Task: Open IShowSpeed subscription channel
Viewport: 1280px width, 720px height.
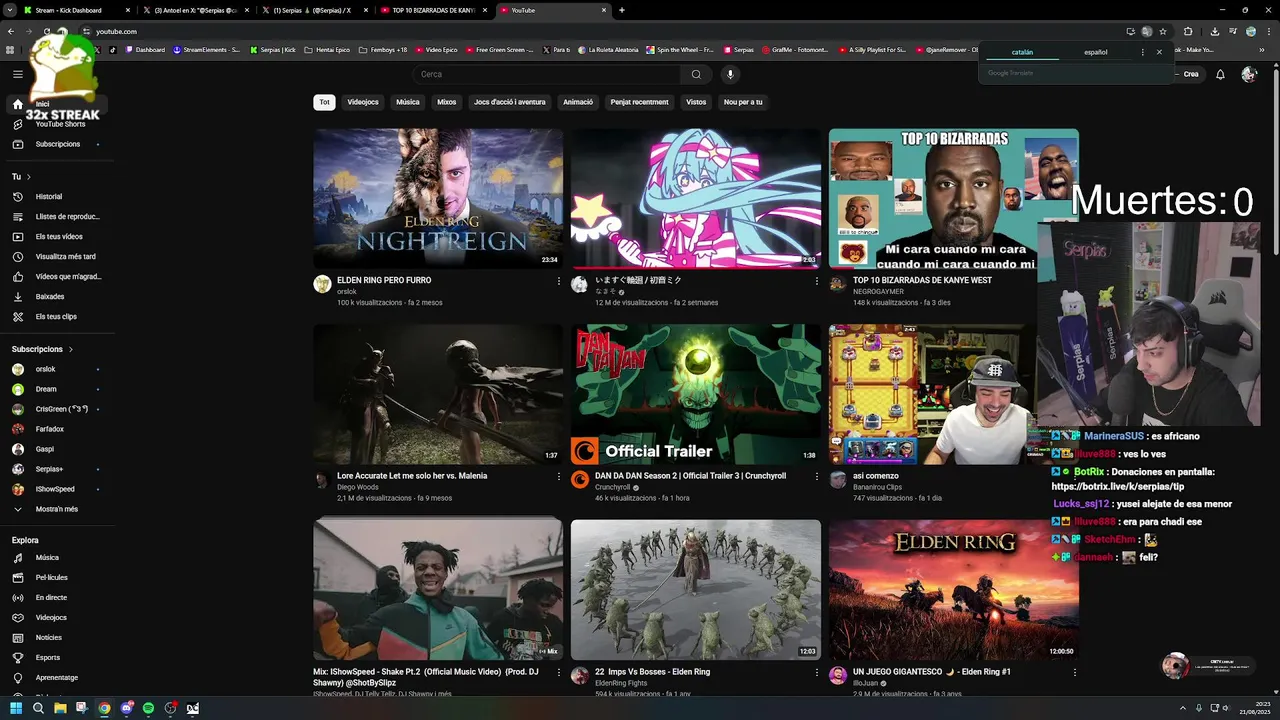Action: click(57, 489)
